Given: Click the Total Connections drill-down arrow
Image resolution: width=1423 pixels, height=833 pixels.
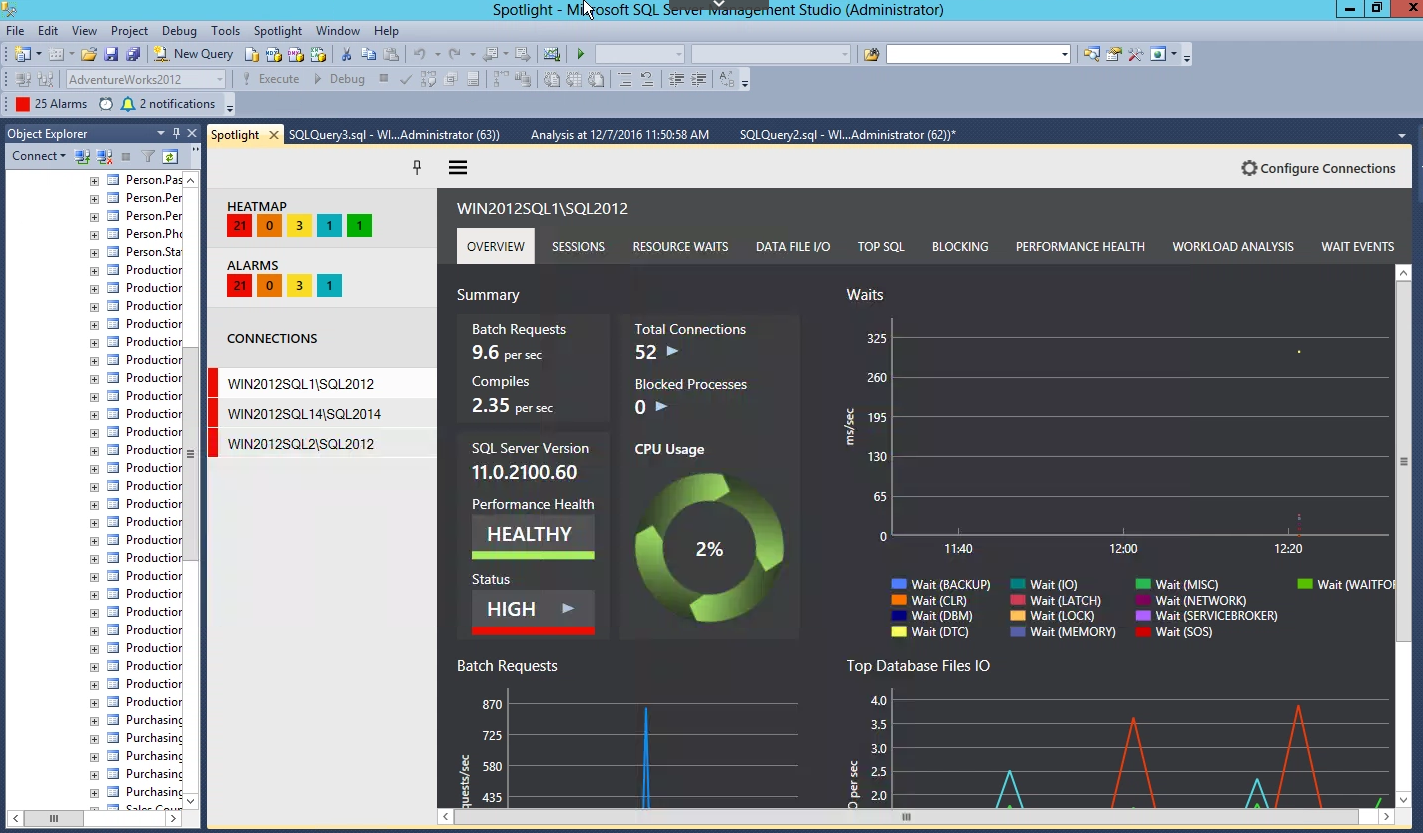Looking at the screenshot, I should coord(672,351).
